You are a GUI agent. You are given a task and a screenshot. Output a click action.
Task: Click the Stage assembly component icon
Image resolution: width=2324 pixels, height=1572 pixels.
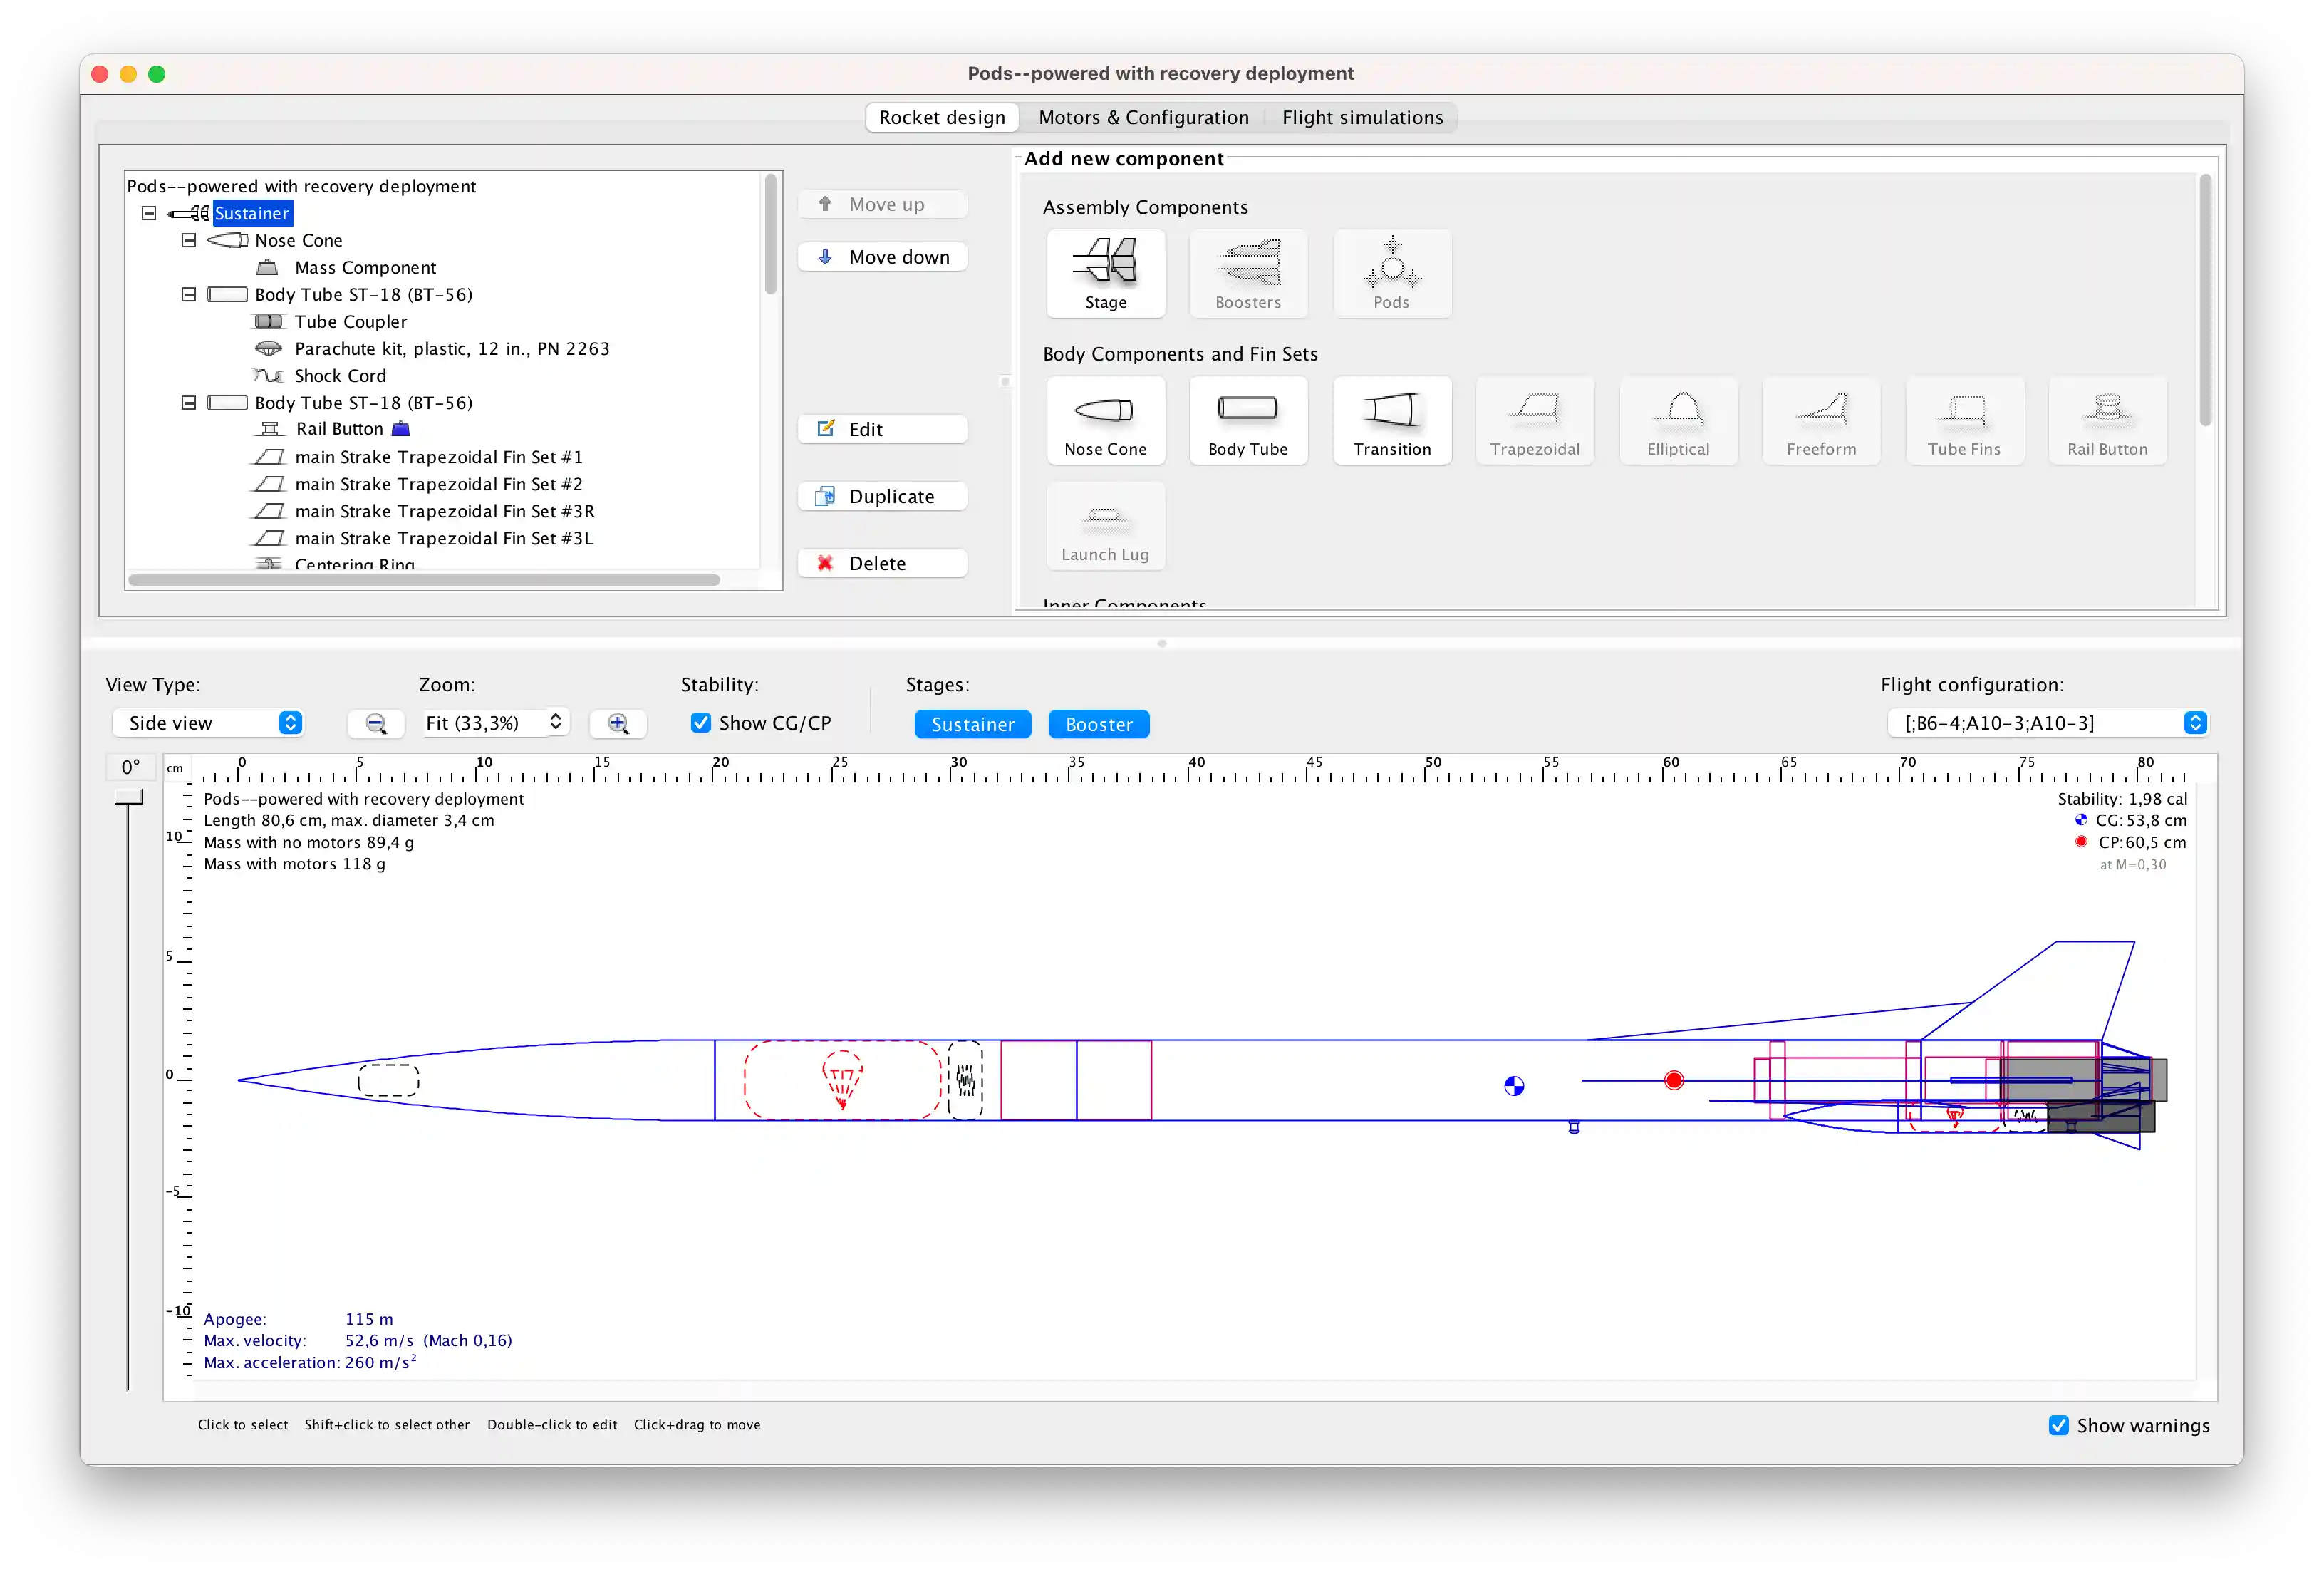tap(1105, 272)
